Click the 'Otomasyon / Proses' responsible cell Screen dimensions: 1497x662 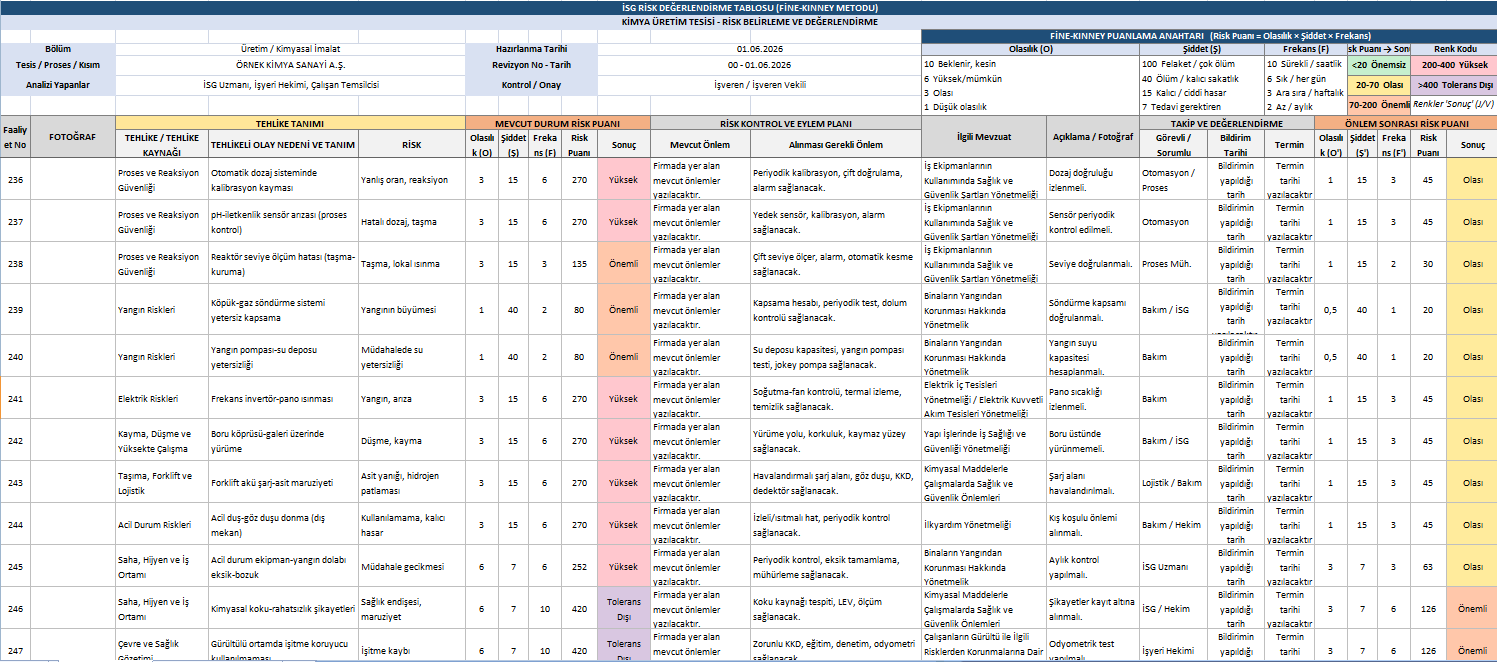[1174, 180]
